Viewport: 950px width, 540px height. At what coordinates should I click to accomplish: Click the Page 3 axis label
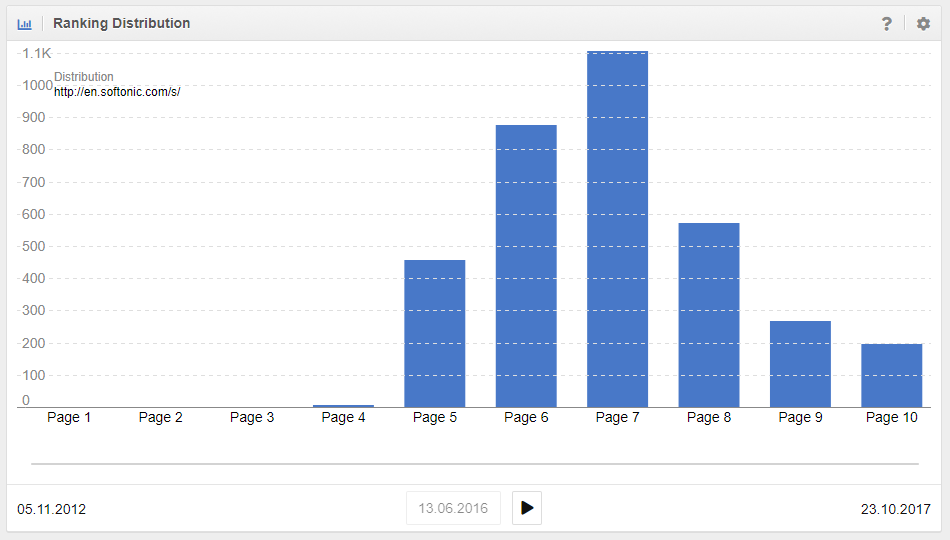click(252, 417)
